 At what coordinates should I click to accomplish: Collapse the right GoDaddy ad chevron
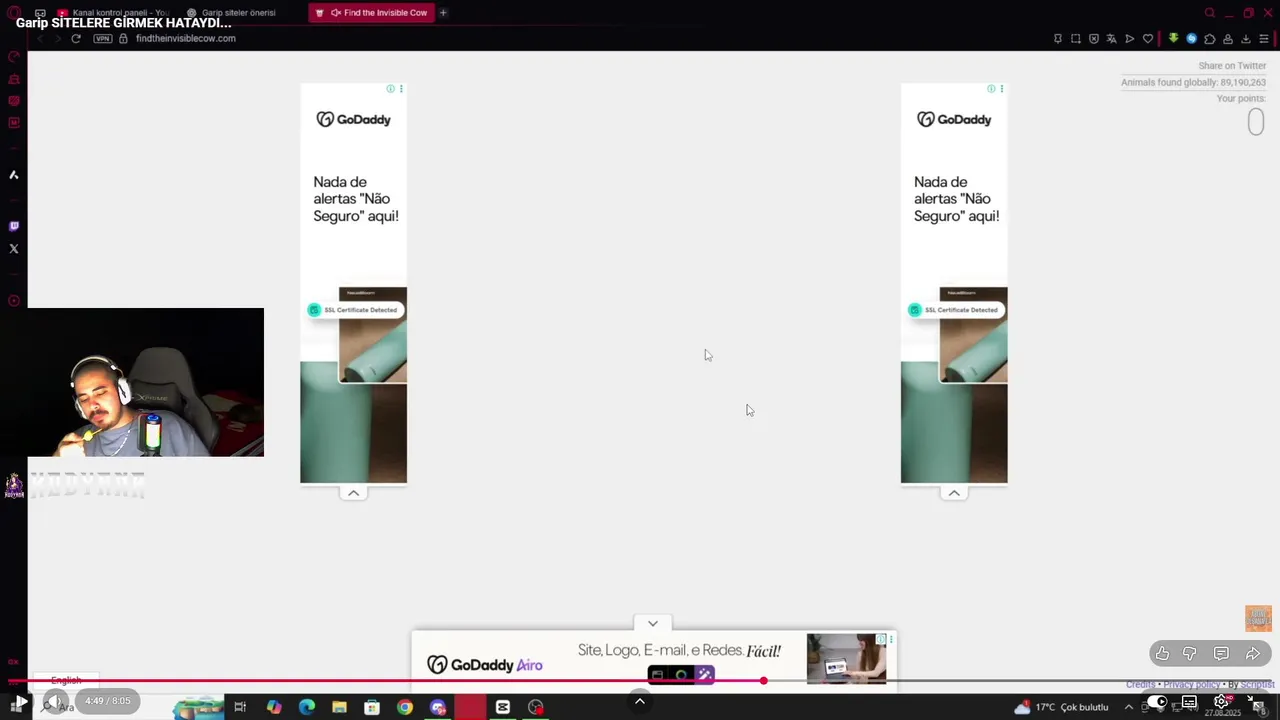tap(954, 493)
